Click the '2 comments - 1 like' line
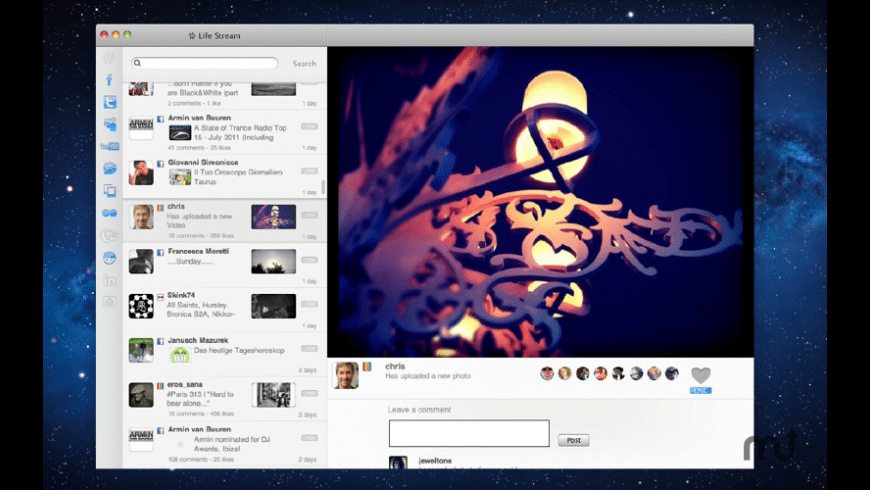870x490 pixels. pos(194,103)
